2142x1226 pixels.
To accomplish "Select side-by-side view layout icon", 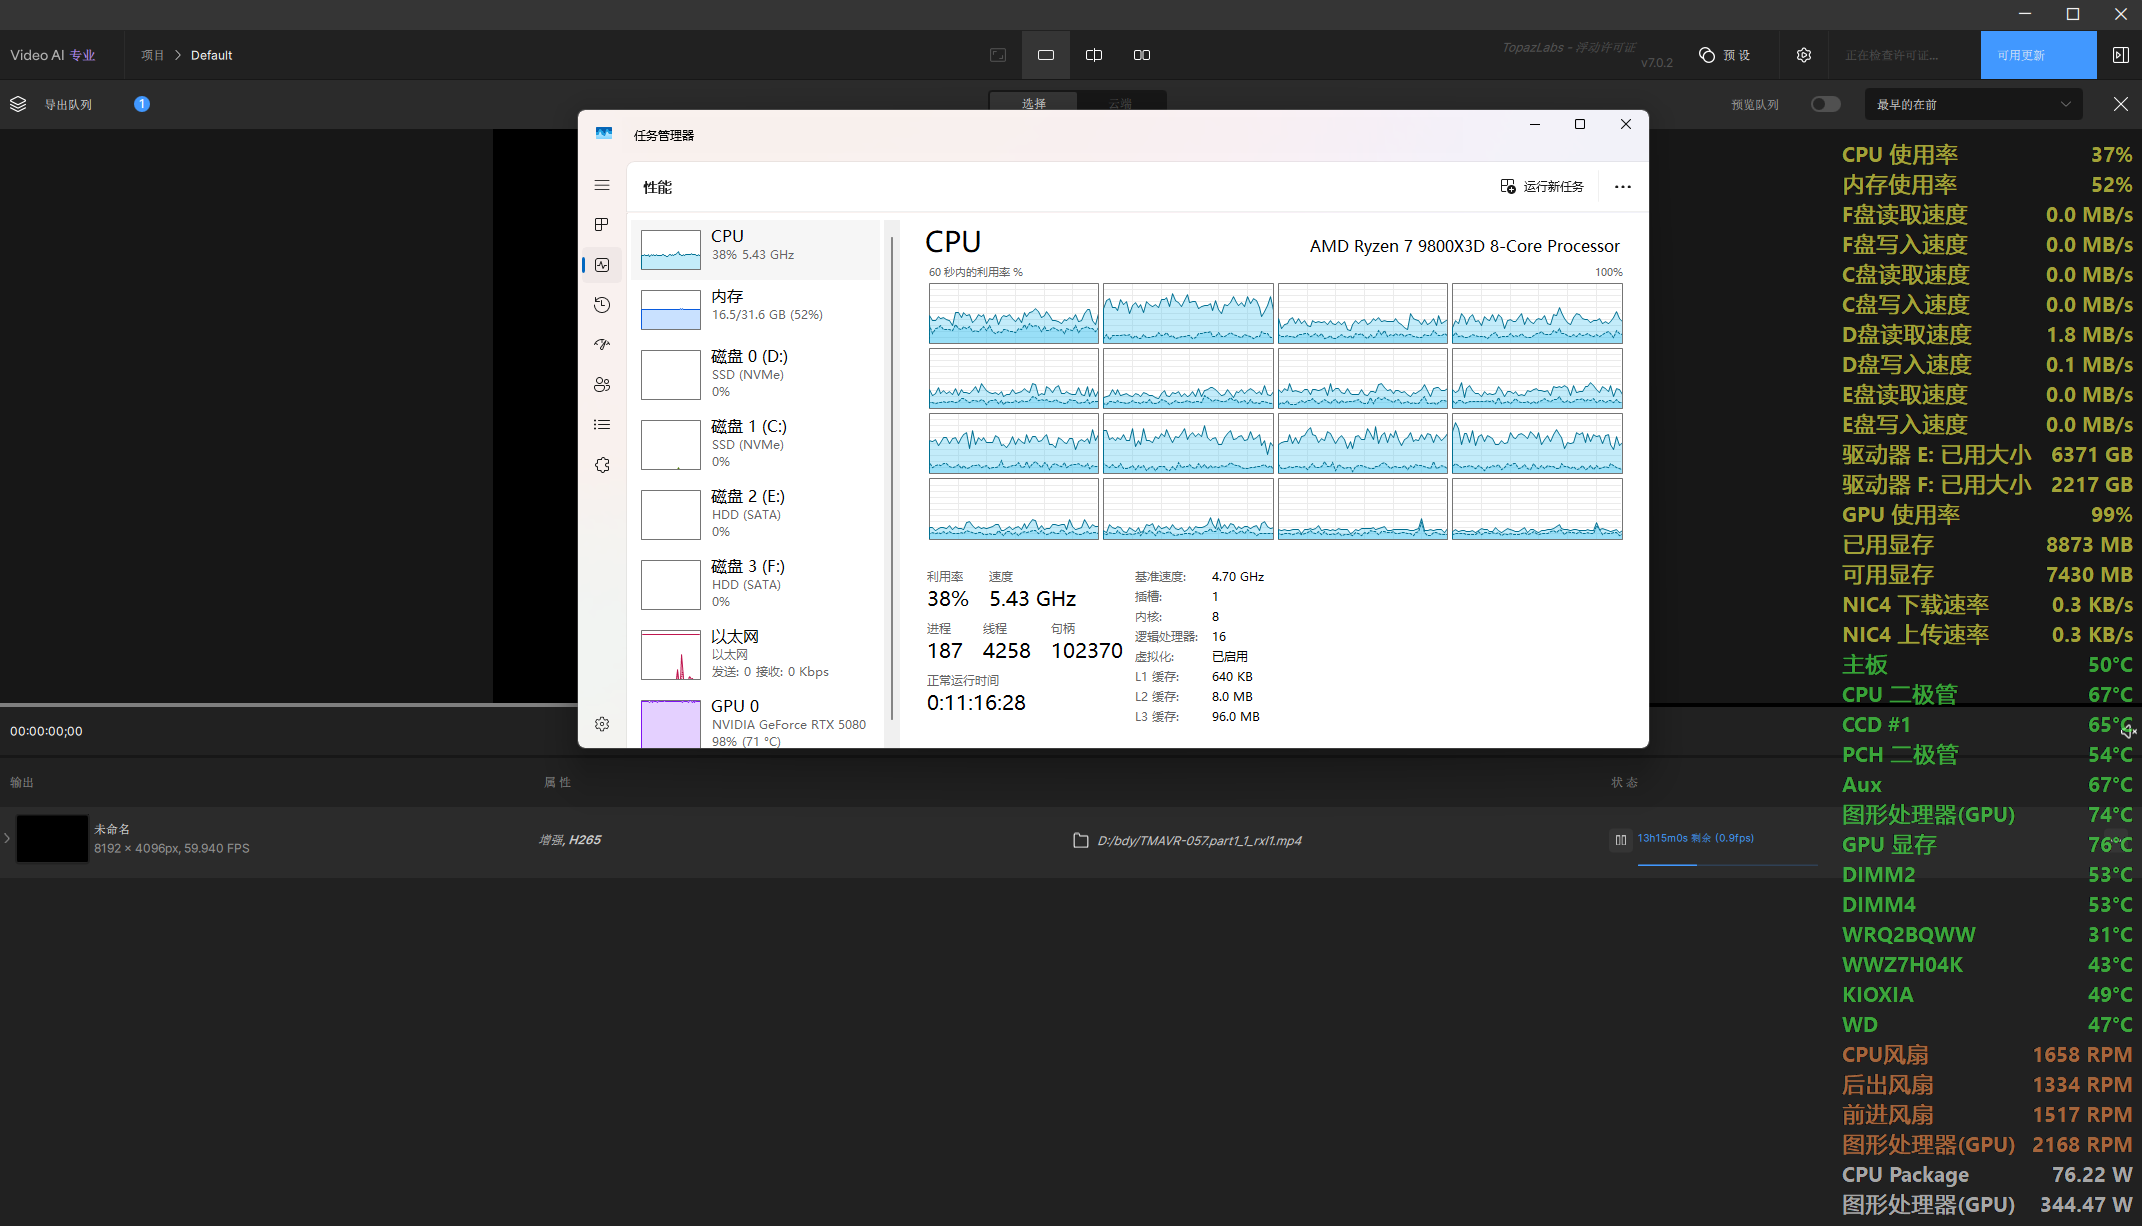I will [x=1142, y=55].
